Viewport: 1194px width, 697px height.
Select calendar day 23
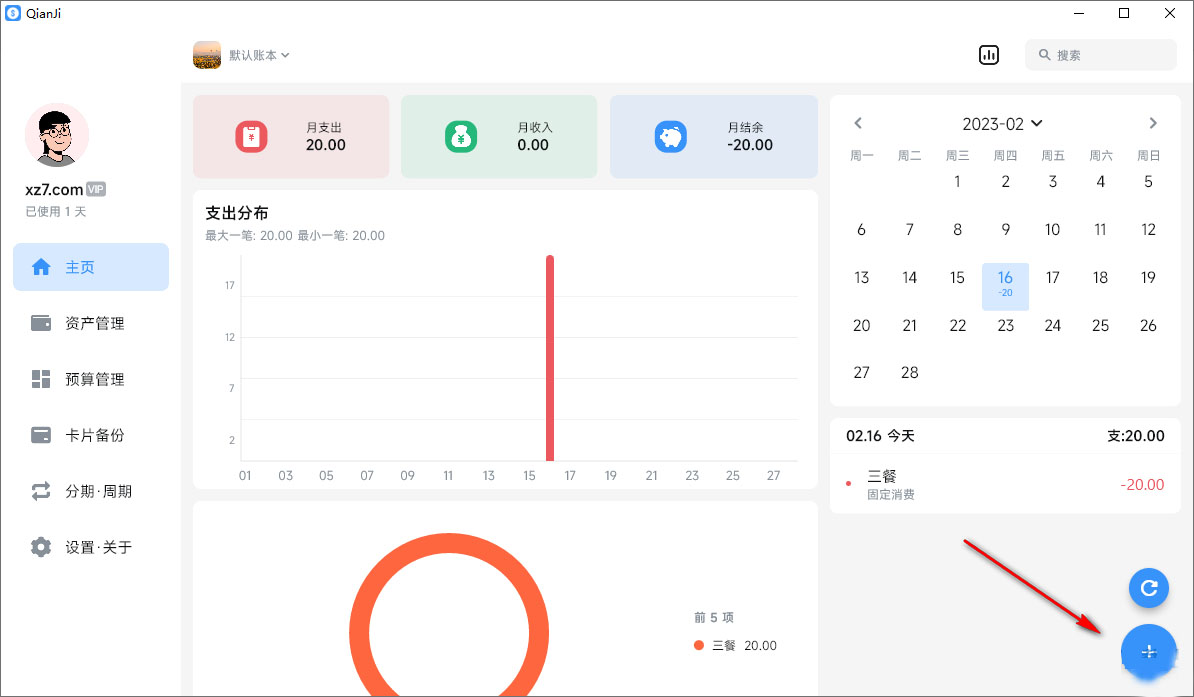(x=1005, y=325)
